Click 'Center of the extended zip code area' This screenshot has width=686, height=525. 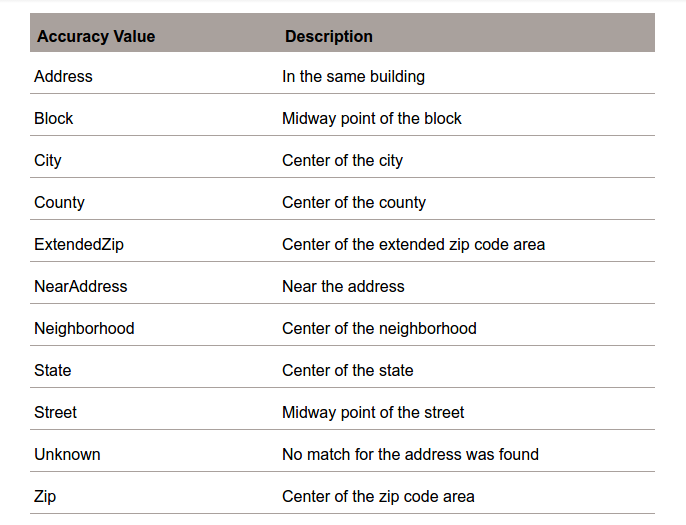tap(413, 244)
